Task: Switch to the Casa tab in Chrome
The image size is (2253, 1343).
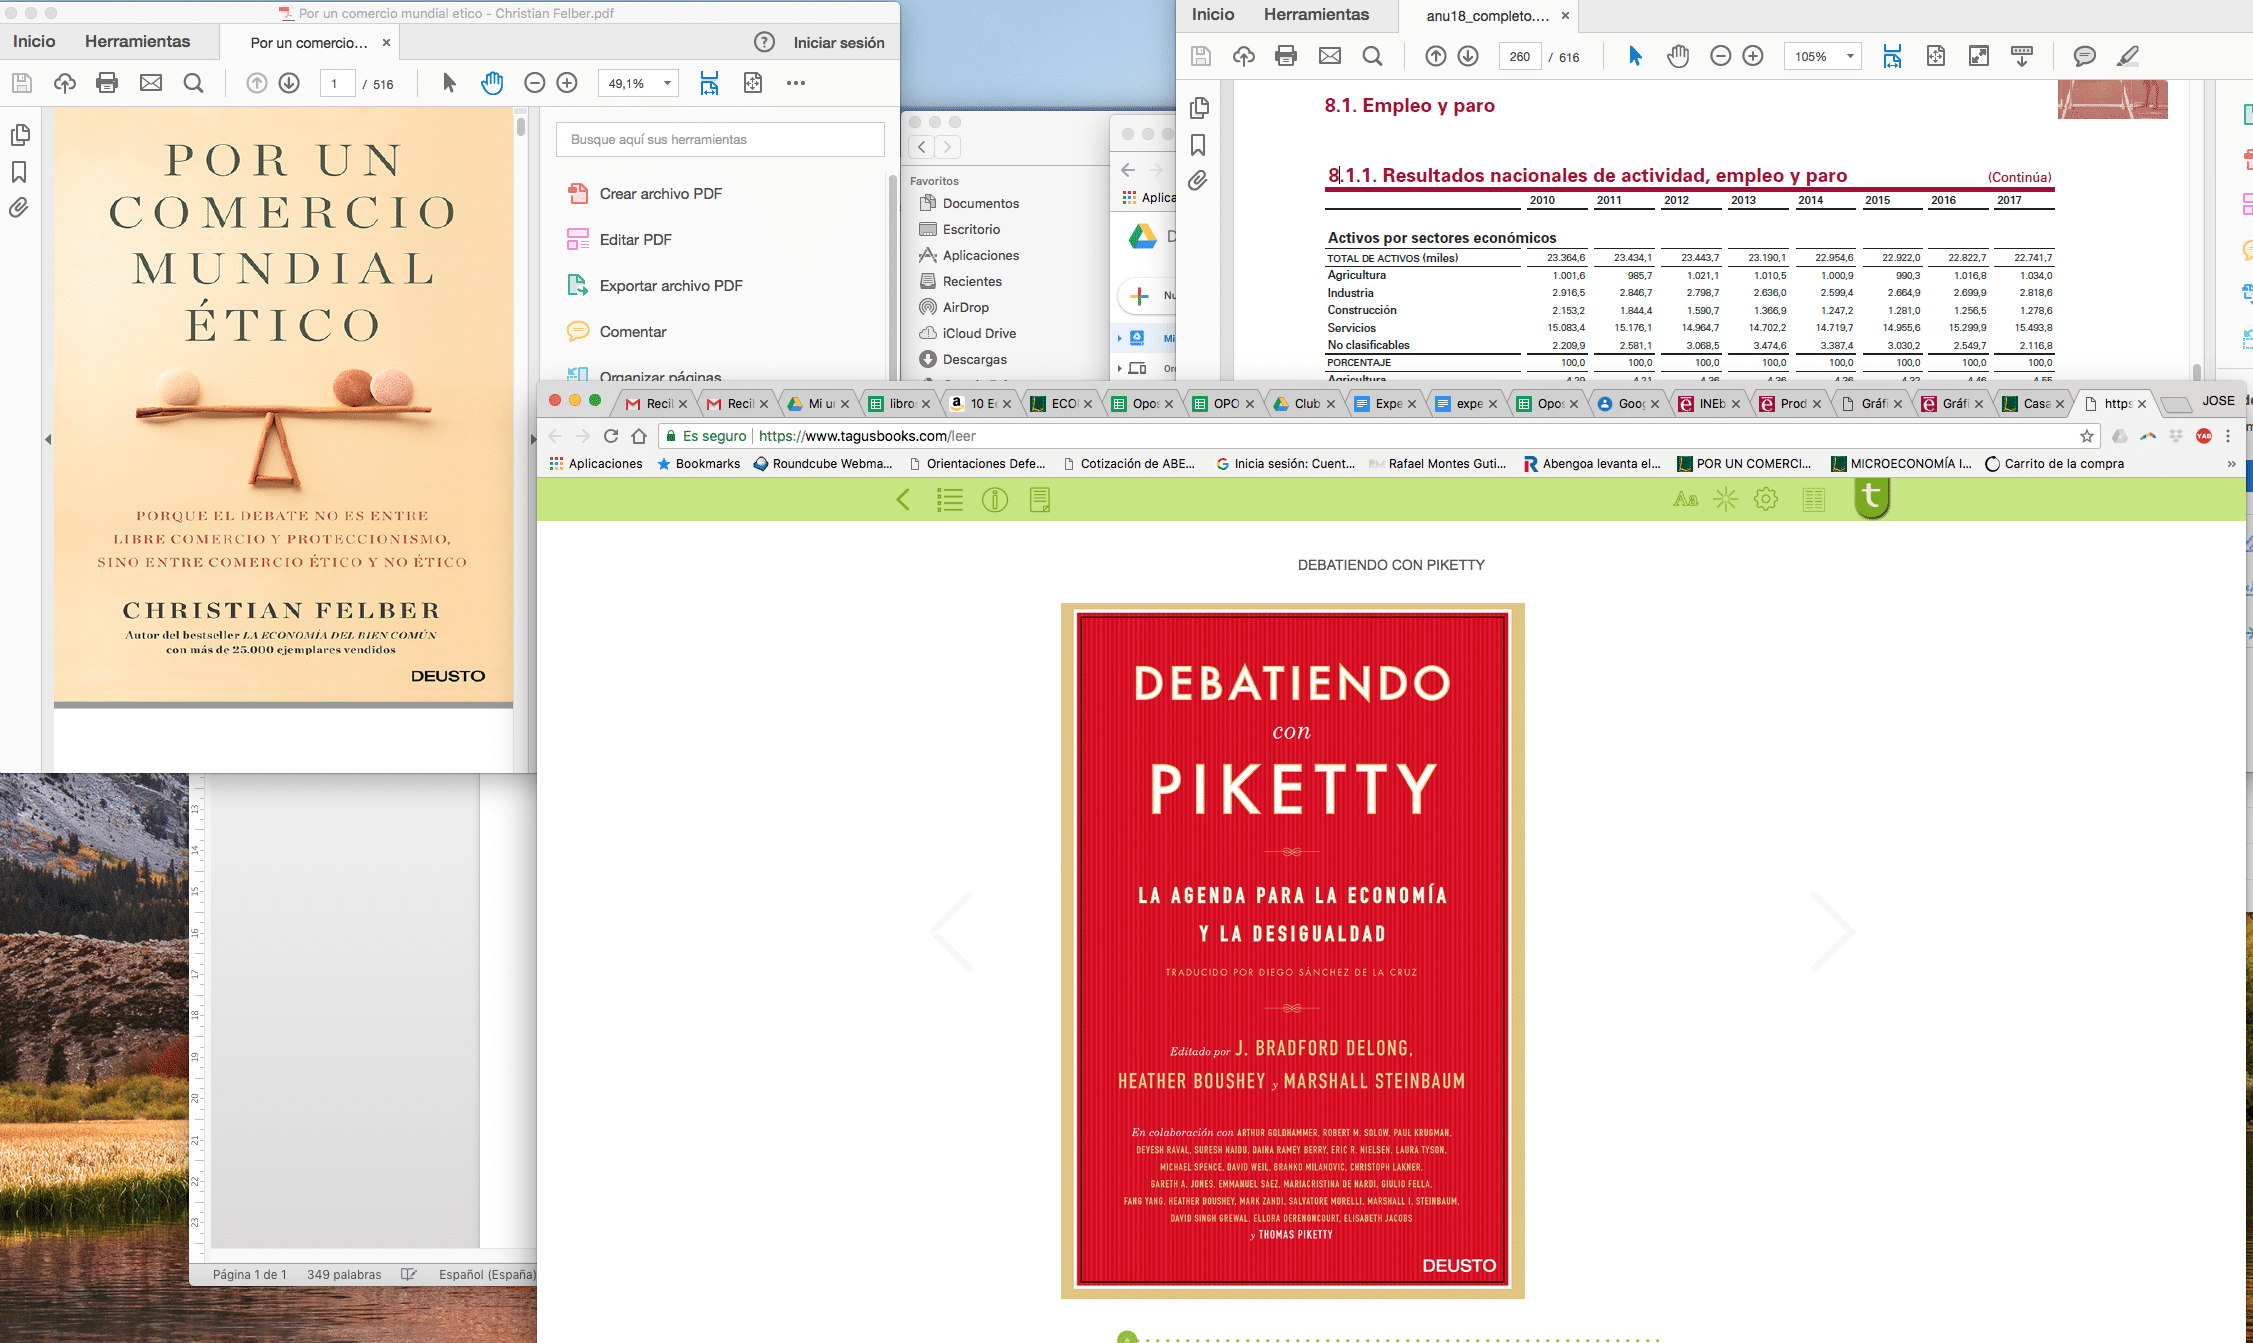Action: [2033, 404]
